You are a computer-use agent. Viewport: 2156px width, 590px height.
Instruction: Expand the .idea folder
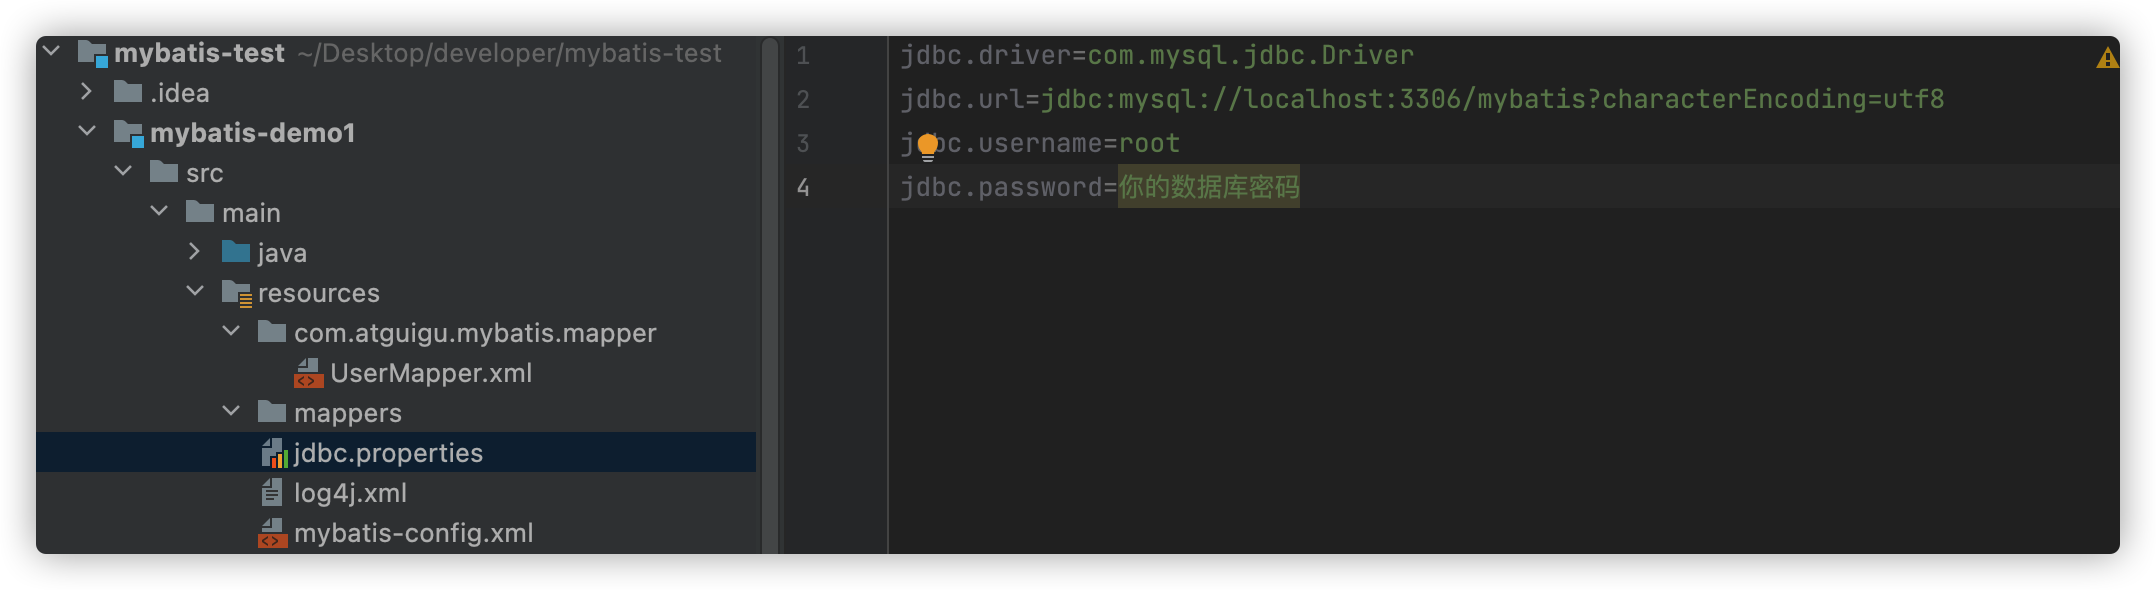tap(88, 92)
